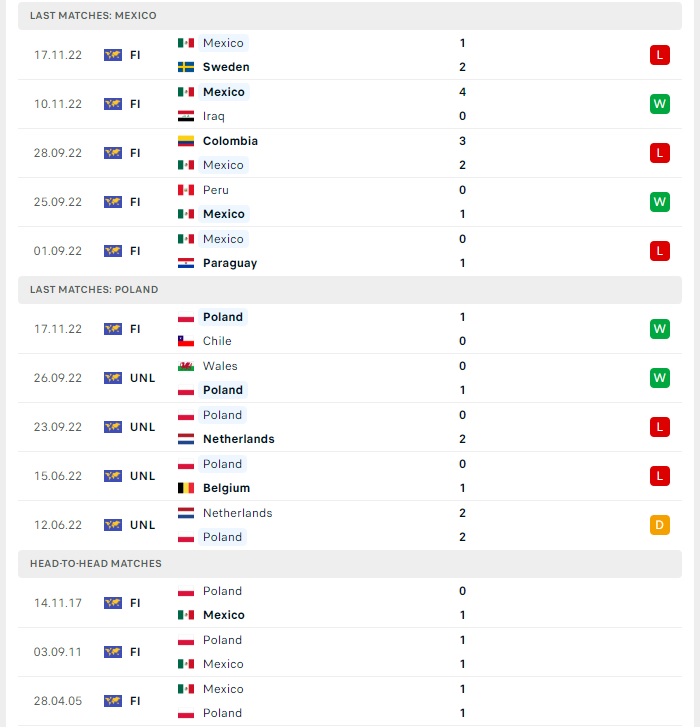The width and height of the screenshot is (700, 728).
Task: Click green W badge for Mexico–Iraq match
Action: 660,104
